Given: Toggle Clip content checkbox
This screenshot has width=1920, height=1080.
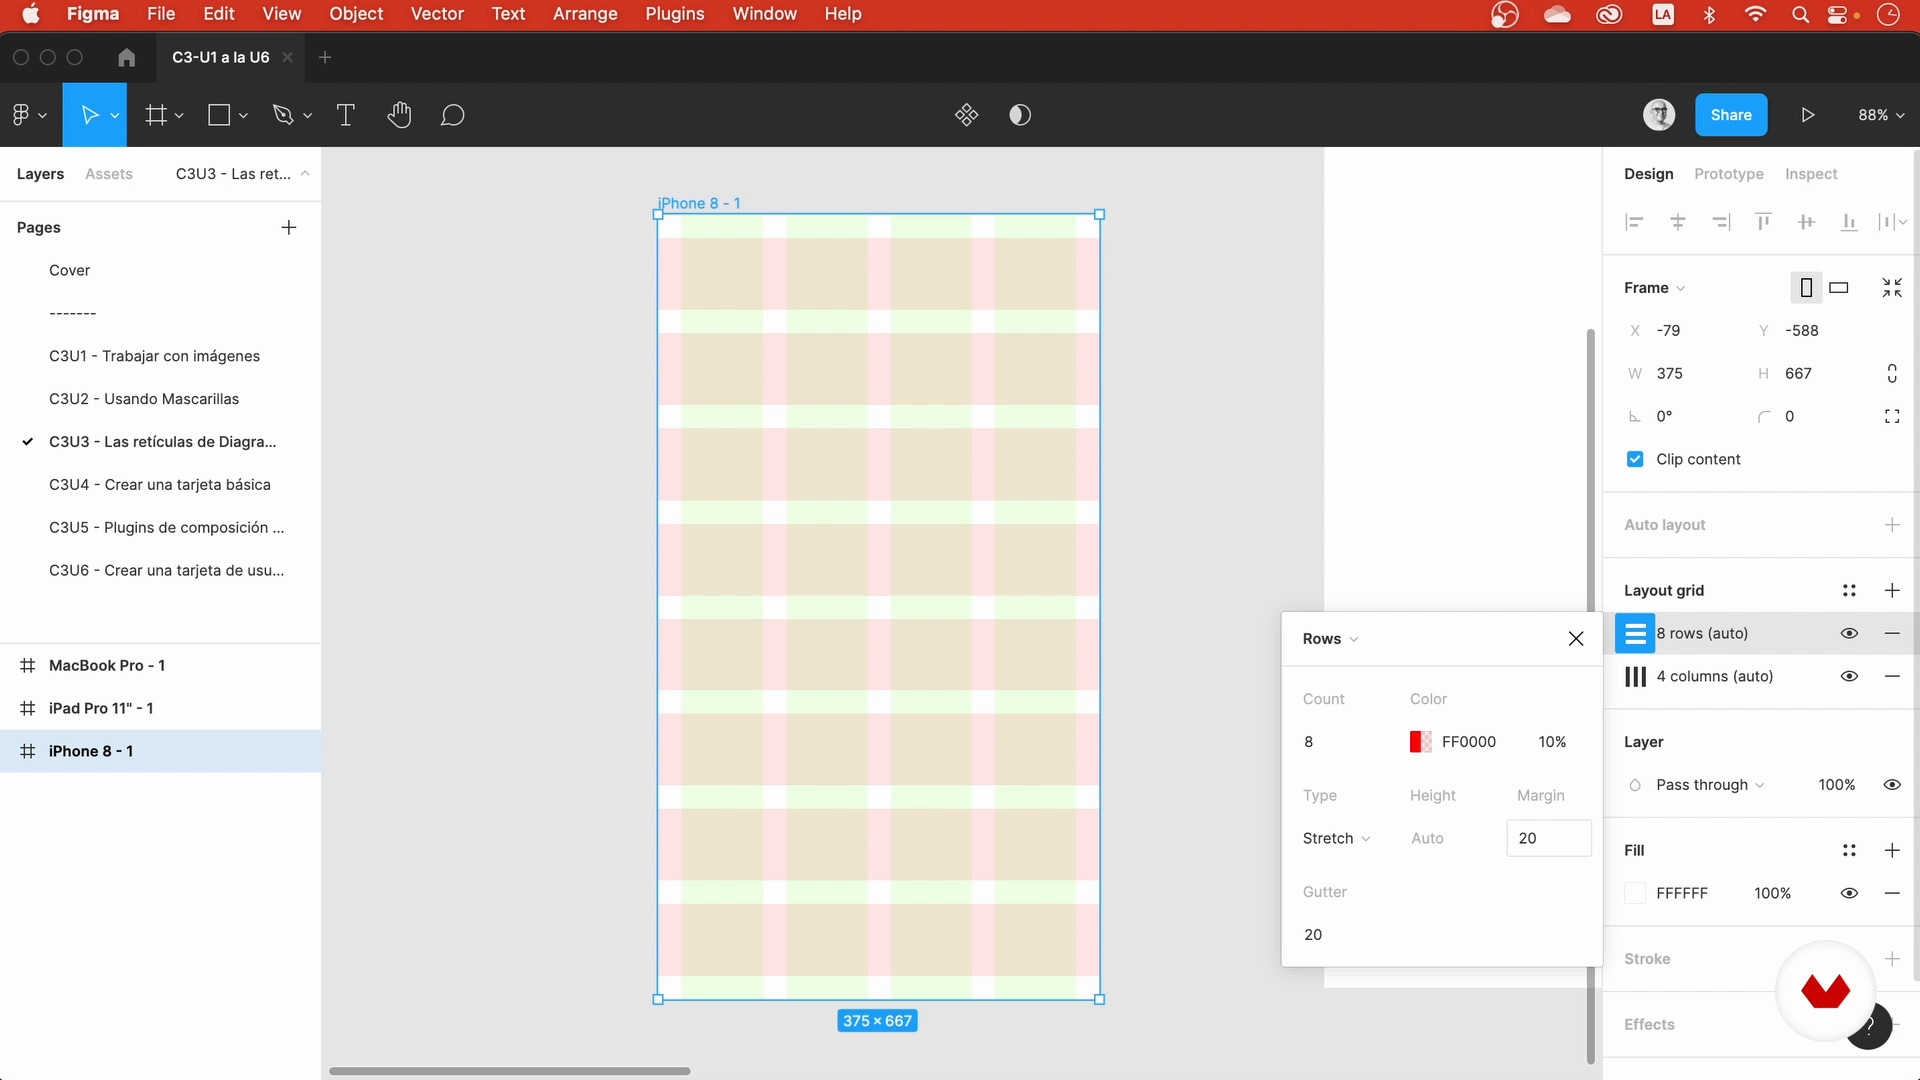Looking at the screenshot, I should (1635, 459).
